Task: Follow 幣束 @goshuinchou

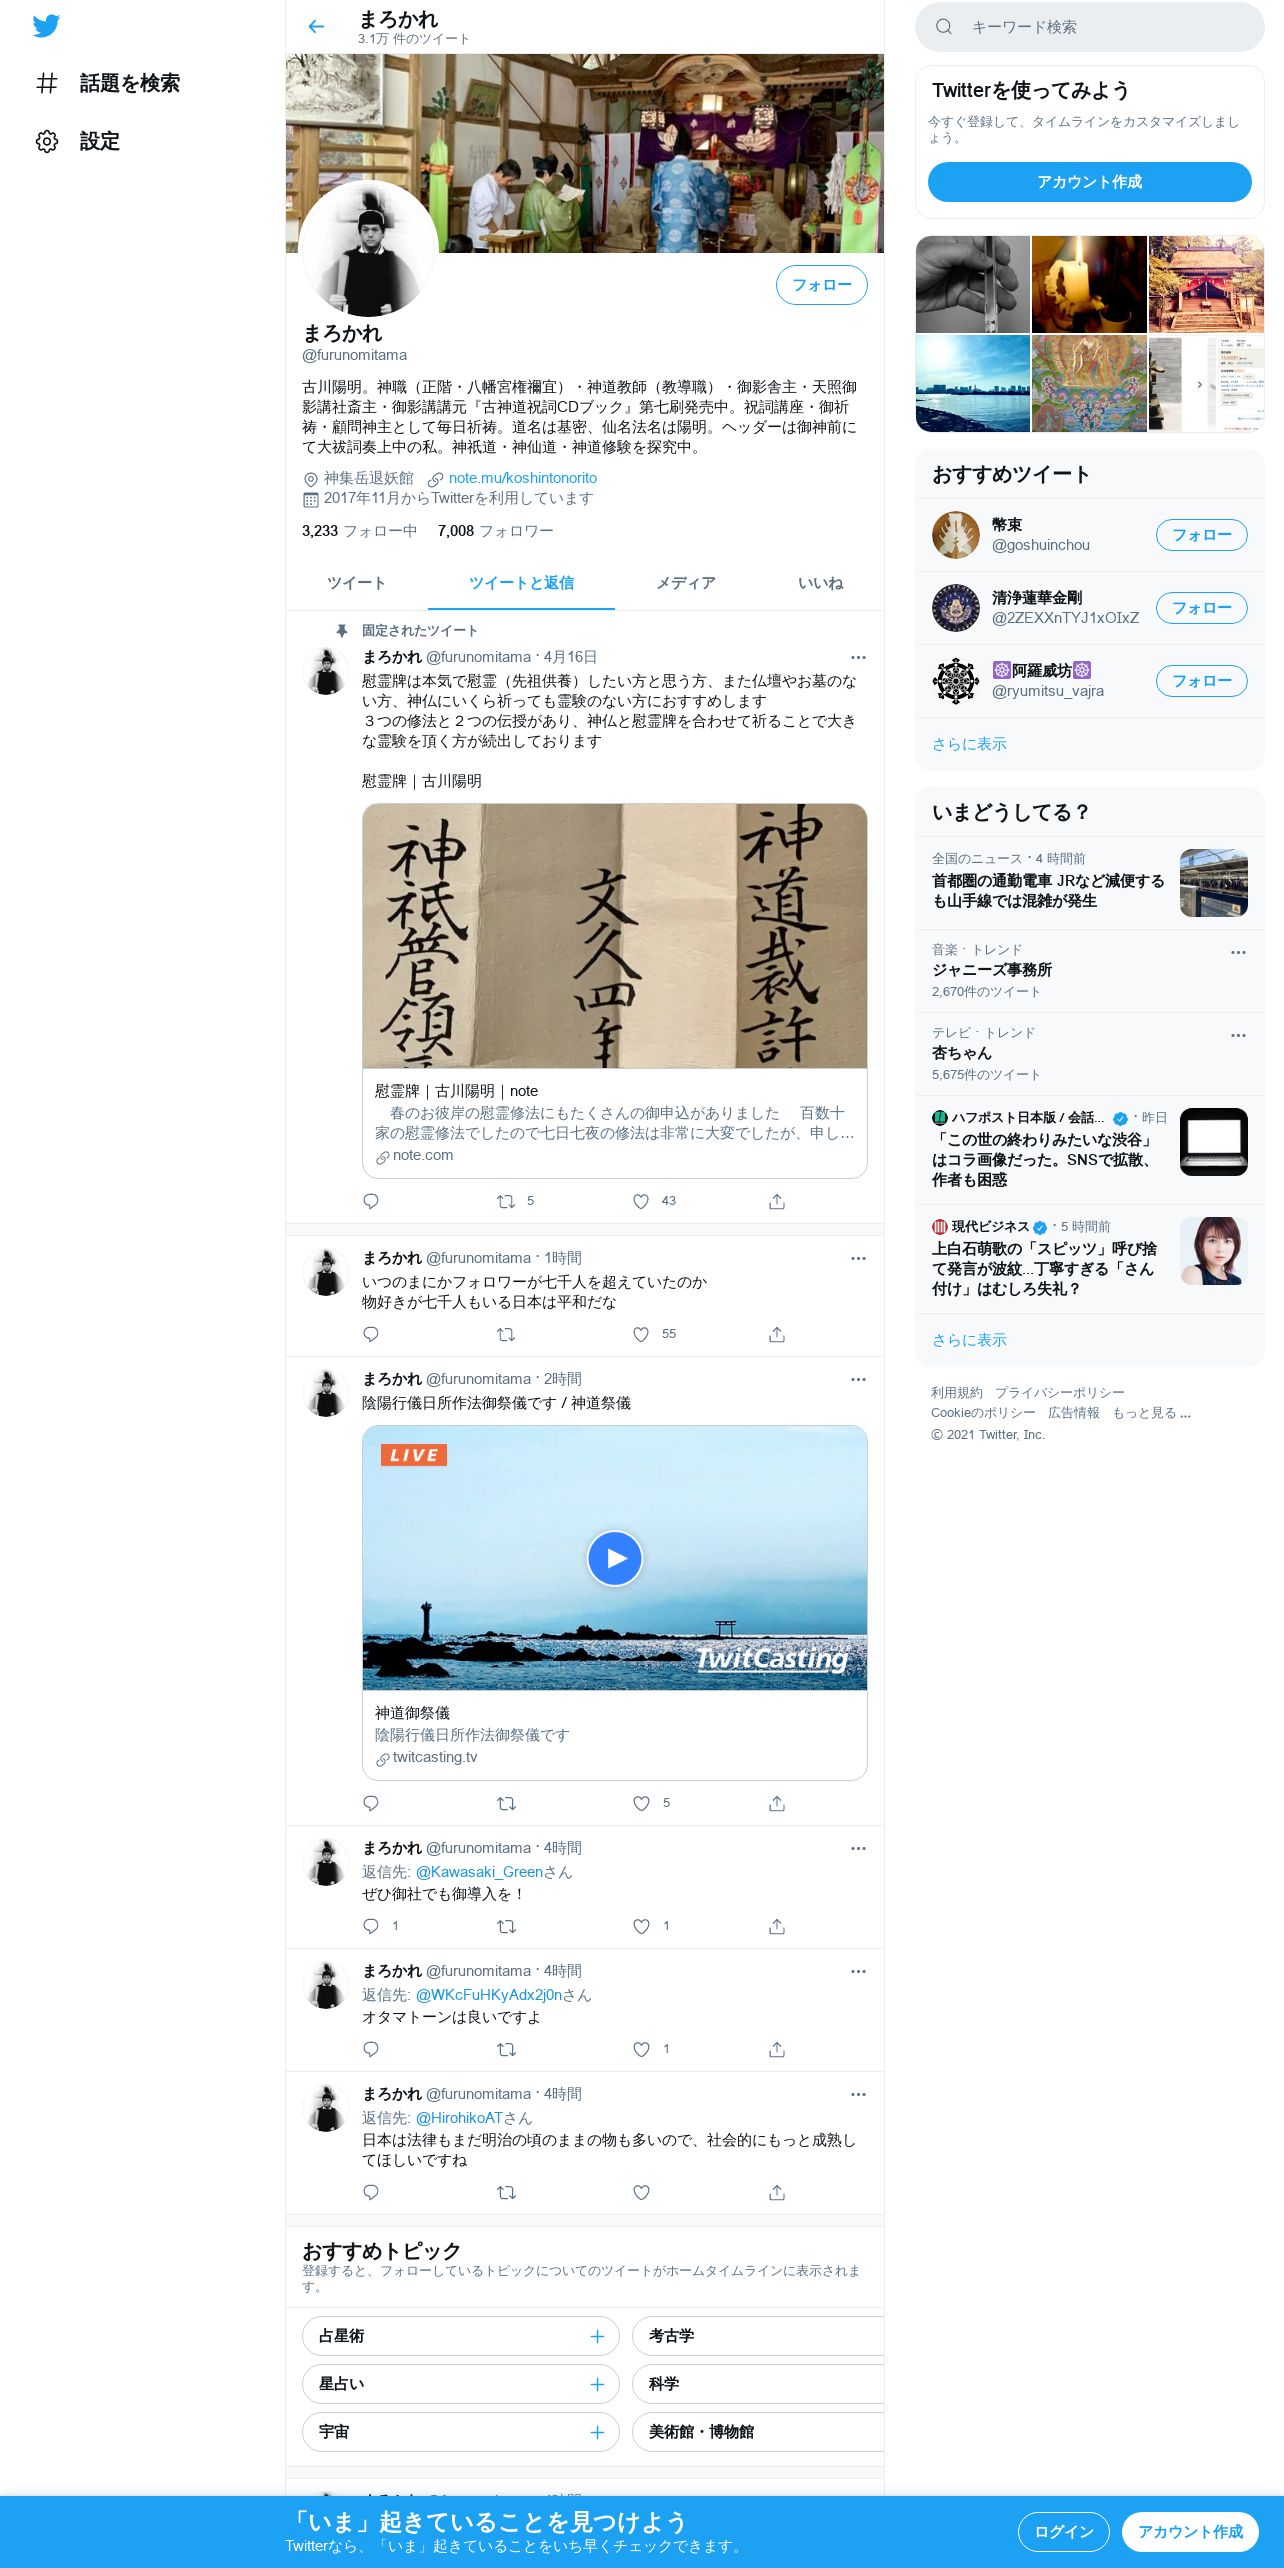Action: click(1201, 535)
